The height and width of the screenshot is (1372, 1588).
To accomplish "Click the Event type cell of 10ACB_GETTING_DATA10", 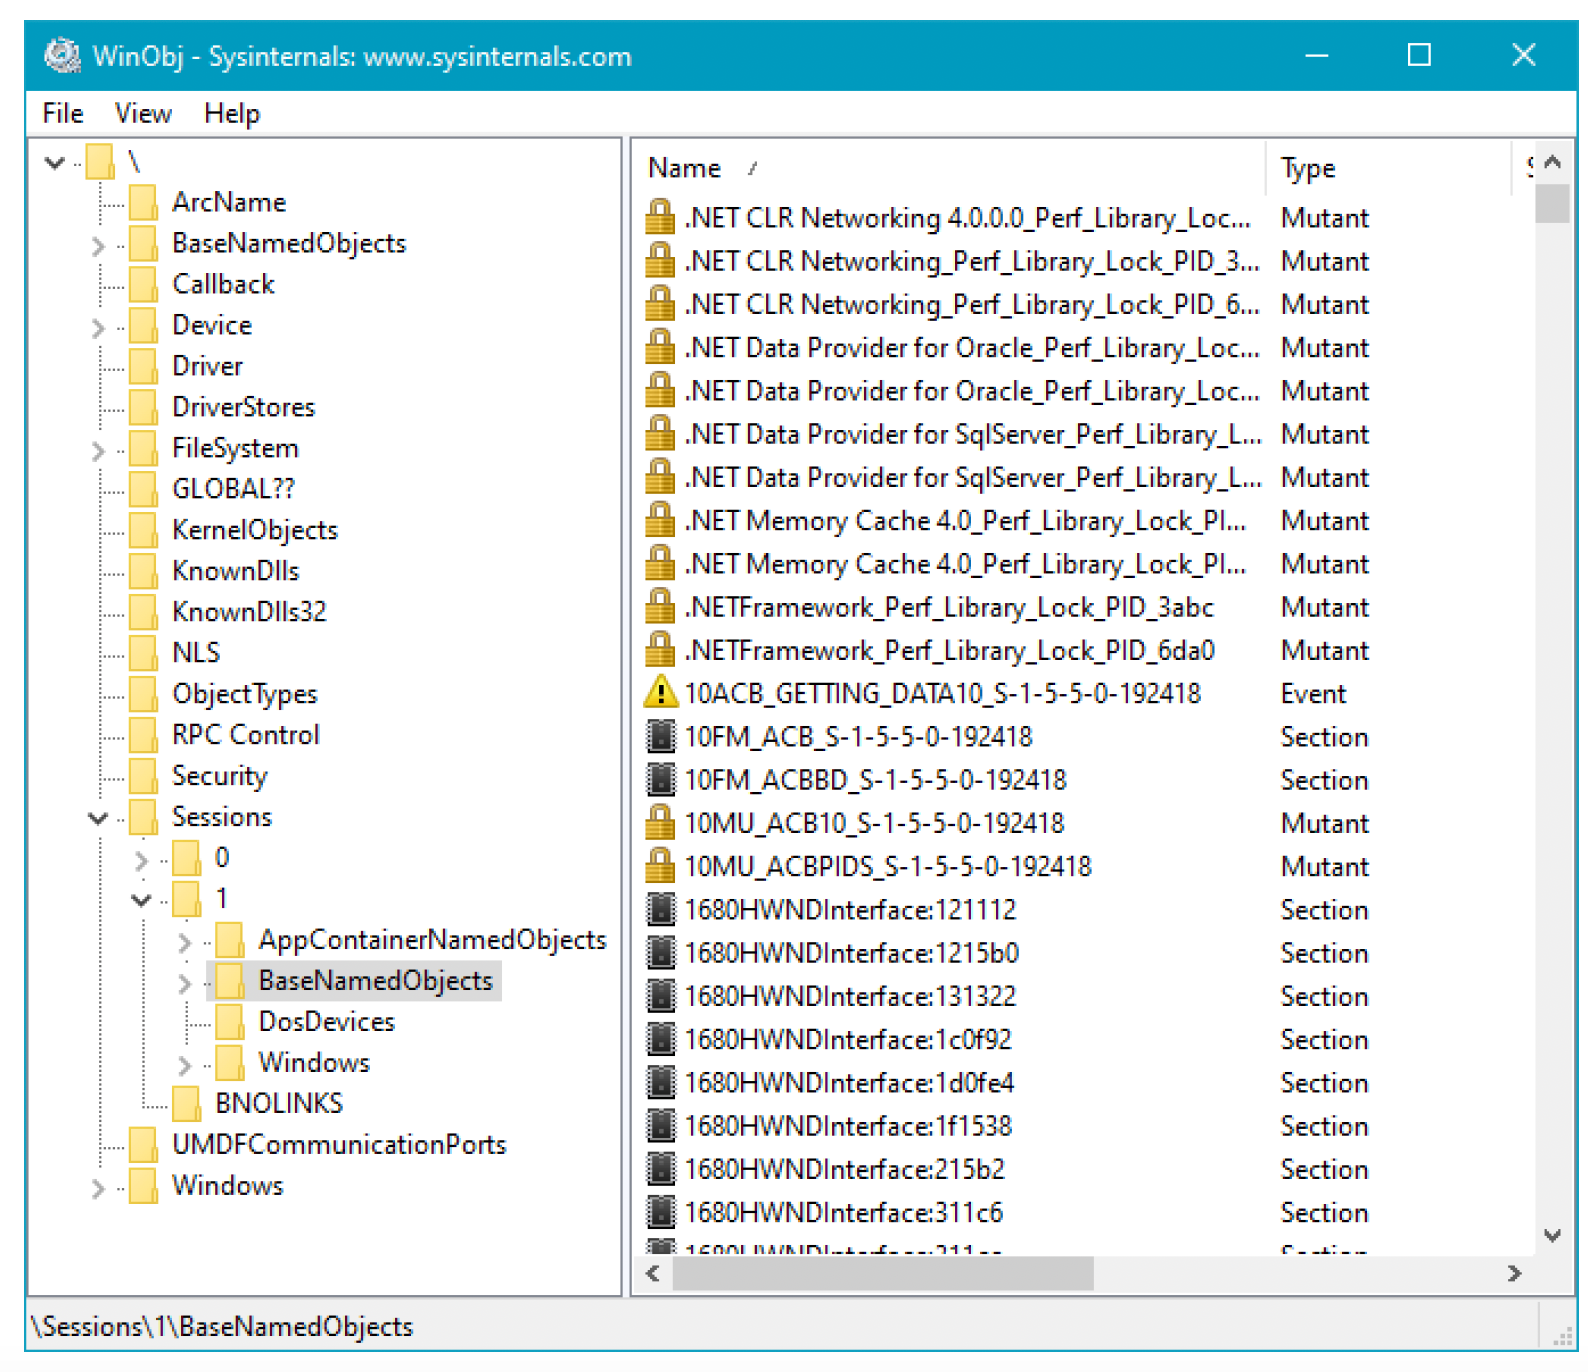I will coord(1313,694).
